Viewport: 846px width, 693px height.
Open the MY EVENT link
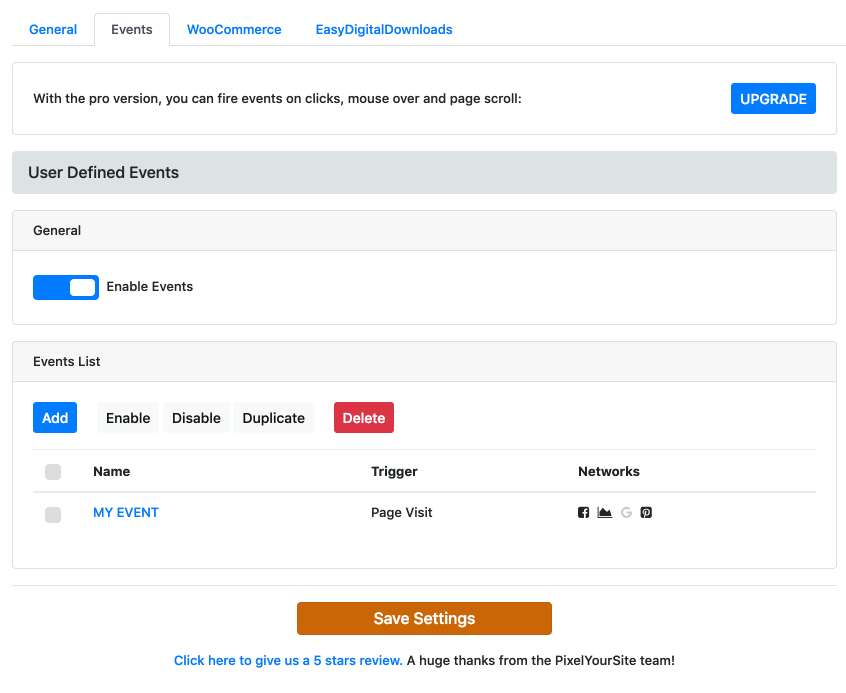pos(126,513)
